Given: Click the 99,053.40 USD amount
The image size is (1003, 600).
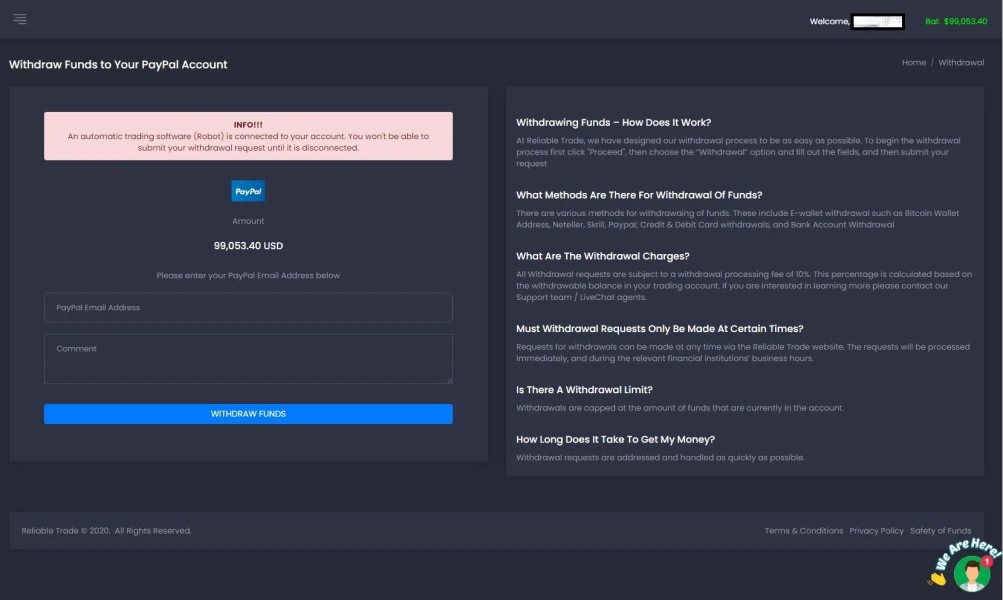Looking at the screenshot, I should tap(248, 246).
